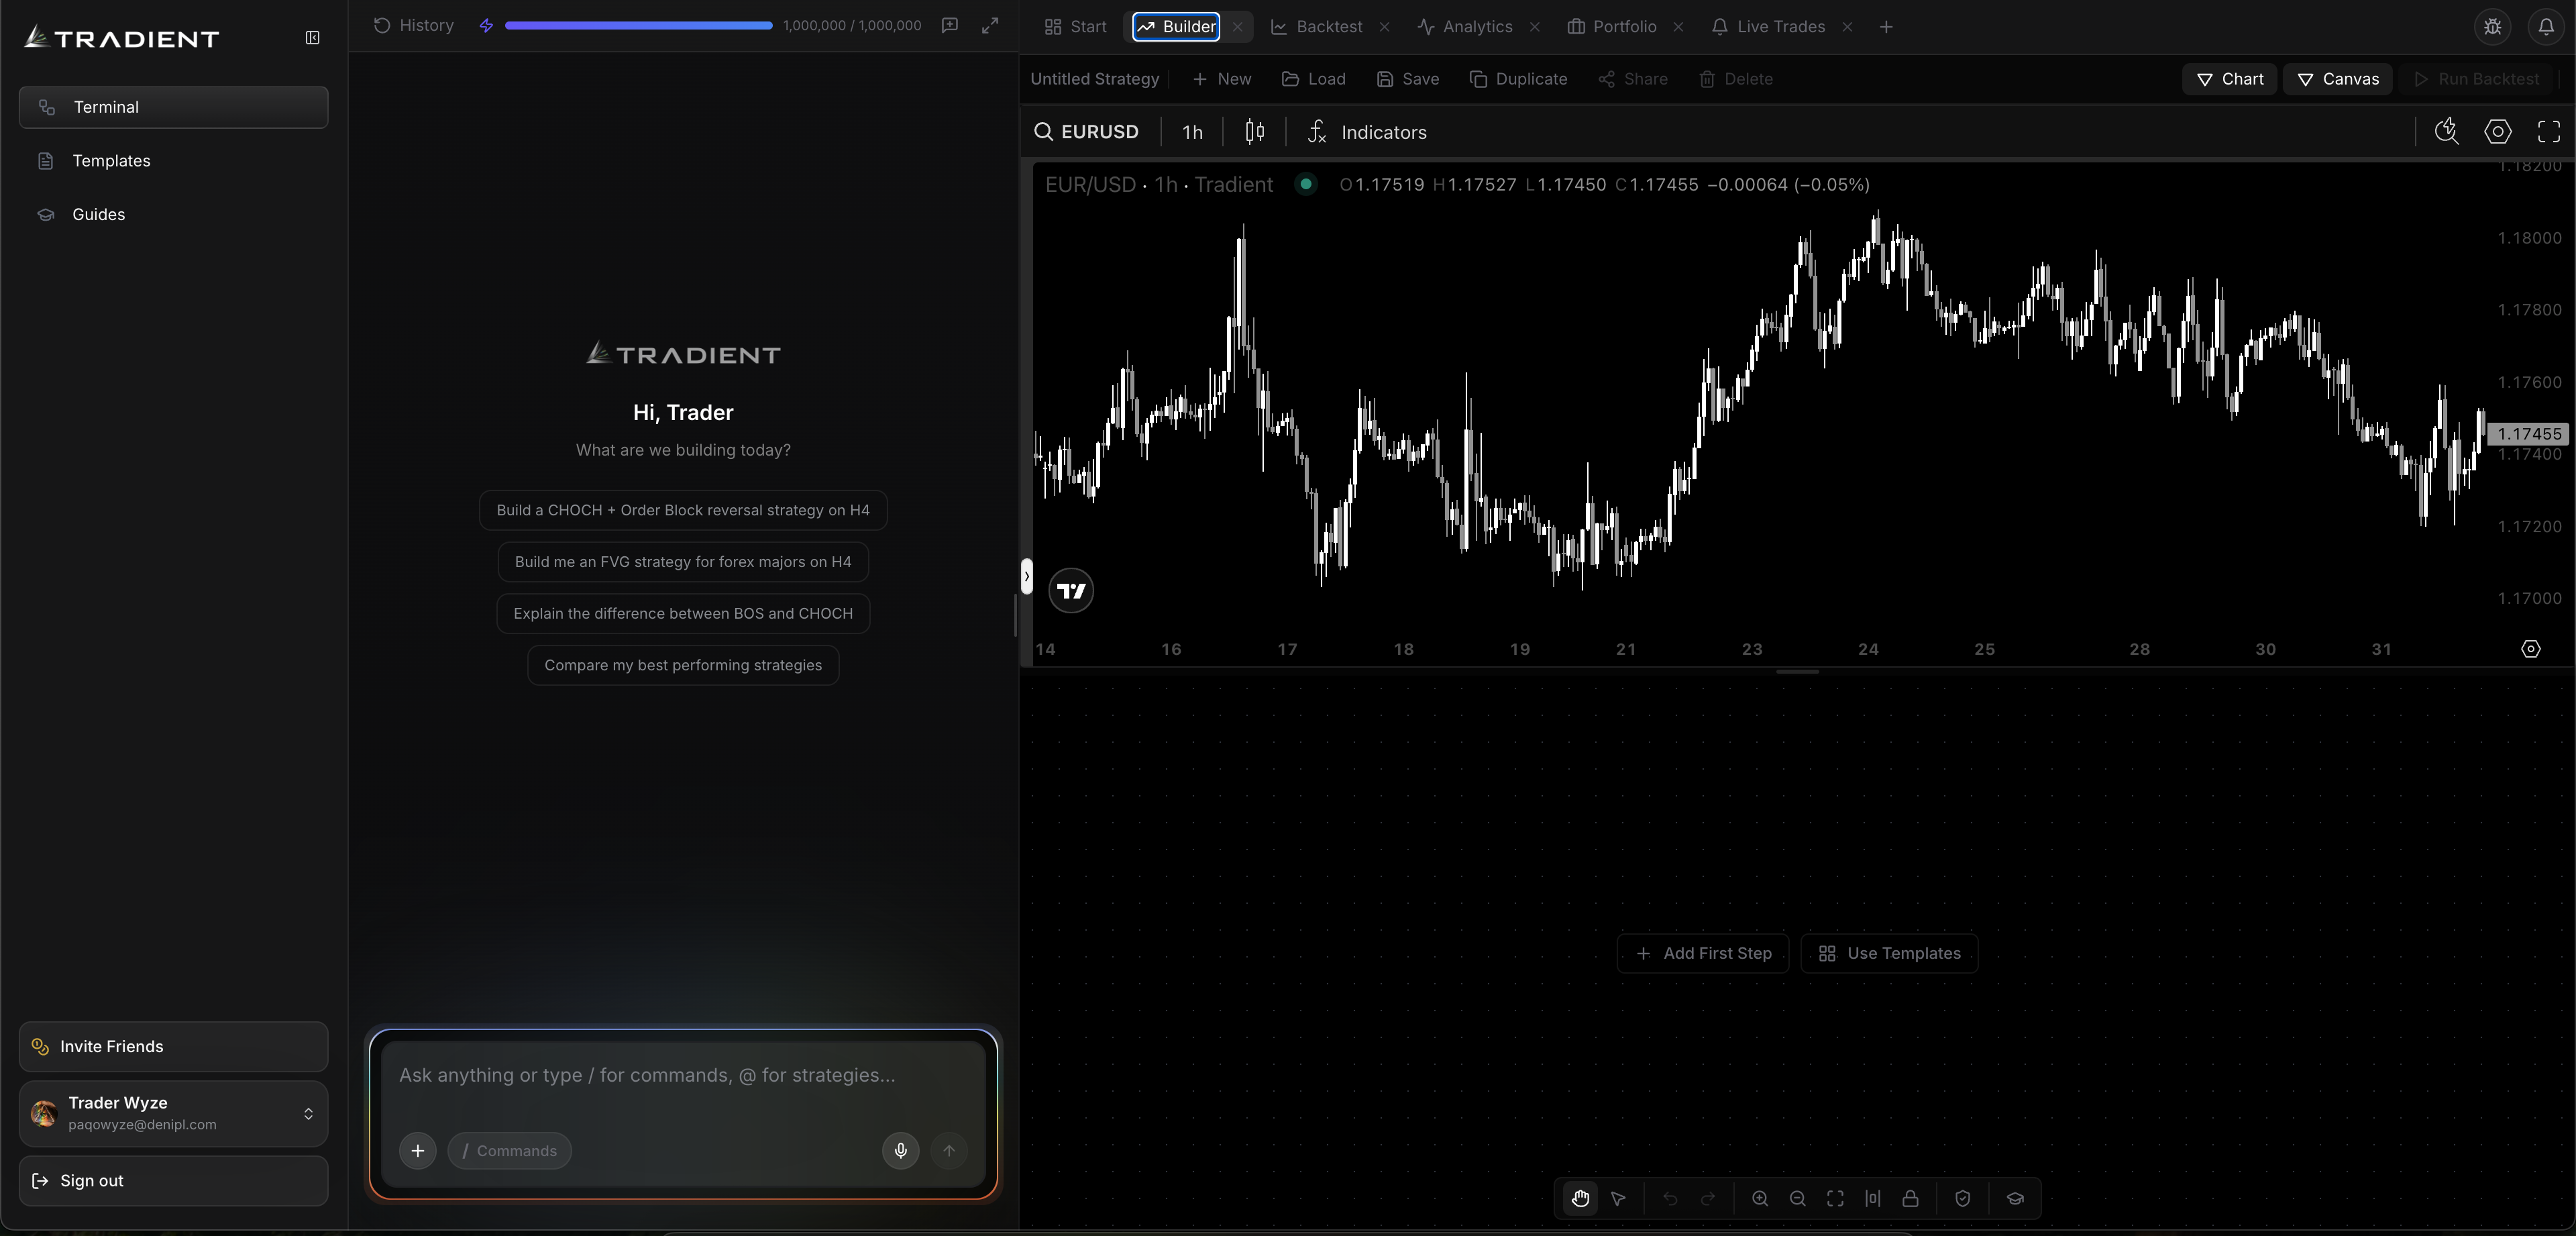Toggle the Chart view filter button
The image size is (2576, 1236).
pyautogui.click(x=2229, y=79)
